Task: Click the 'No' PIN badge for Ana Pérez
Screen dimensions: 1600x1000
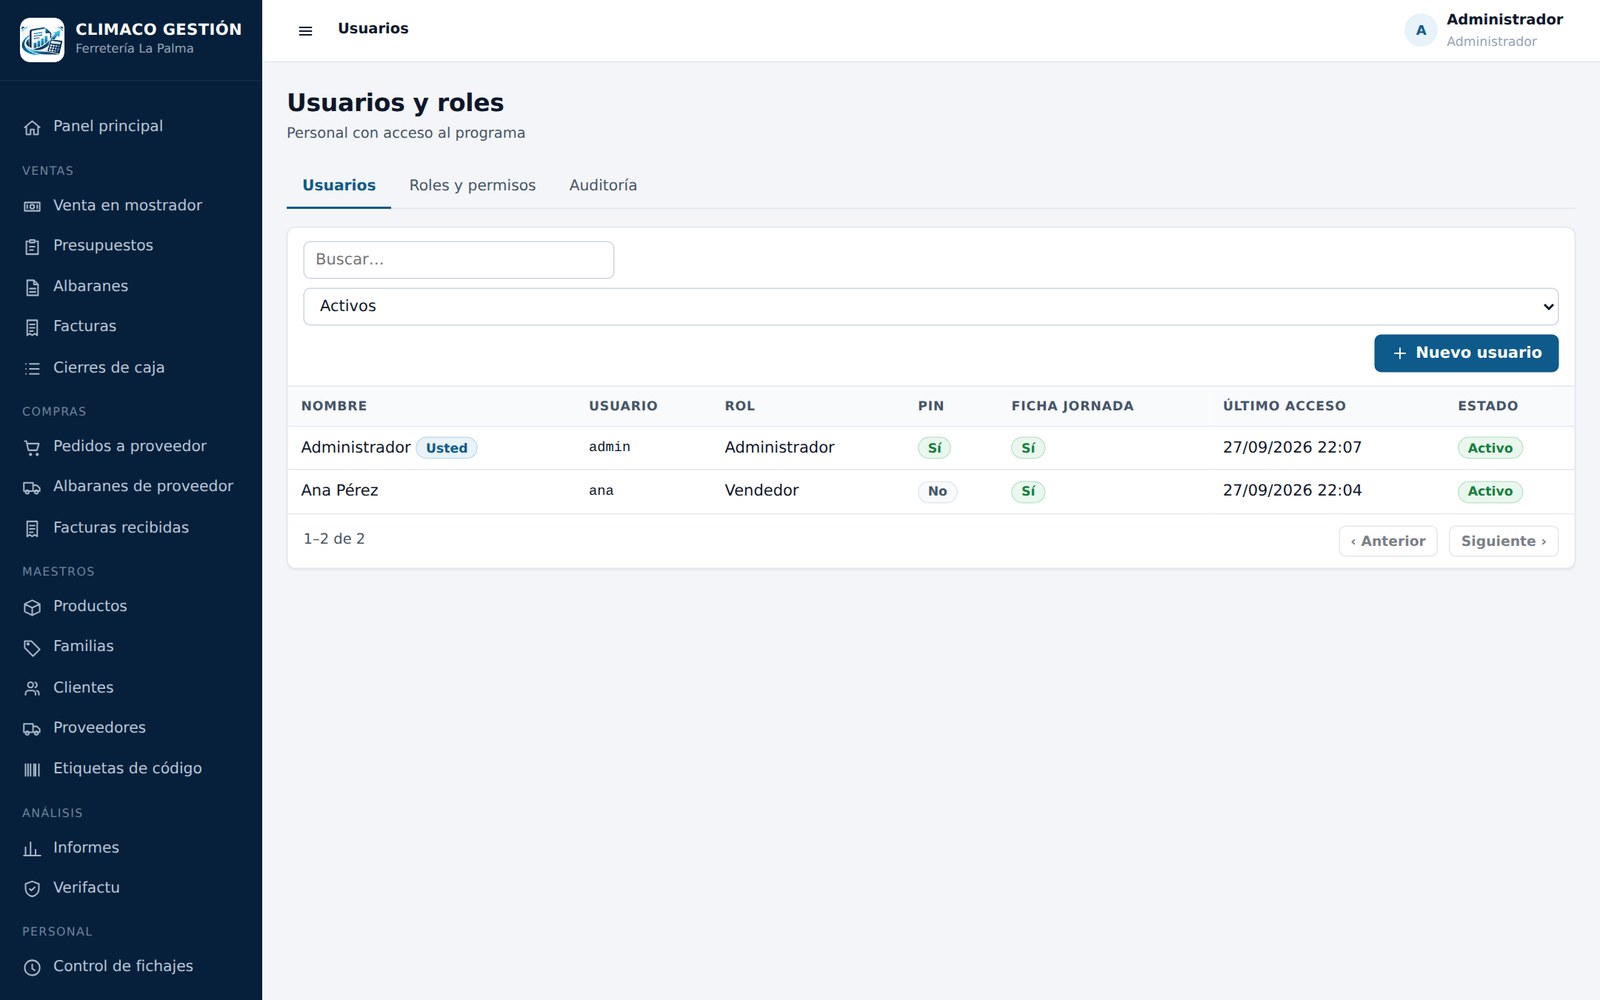Action: click(937, 491)
